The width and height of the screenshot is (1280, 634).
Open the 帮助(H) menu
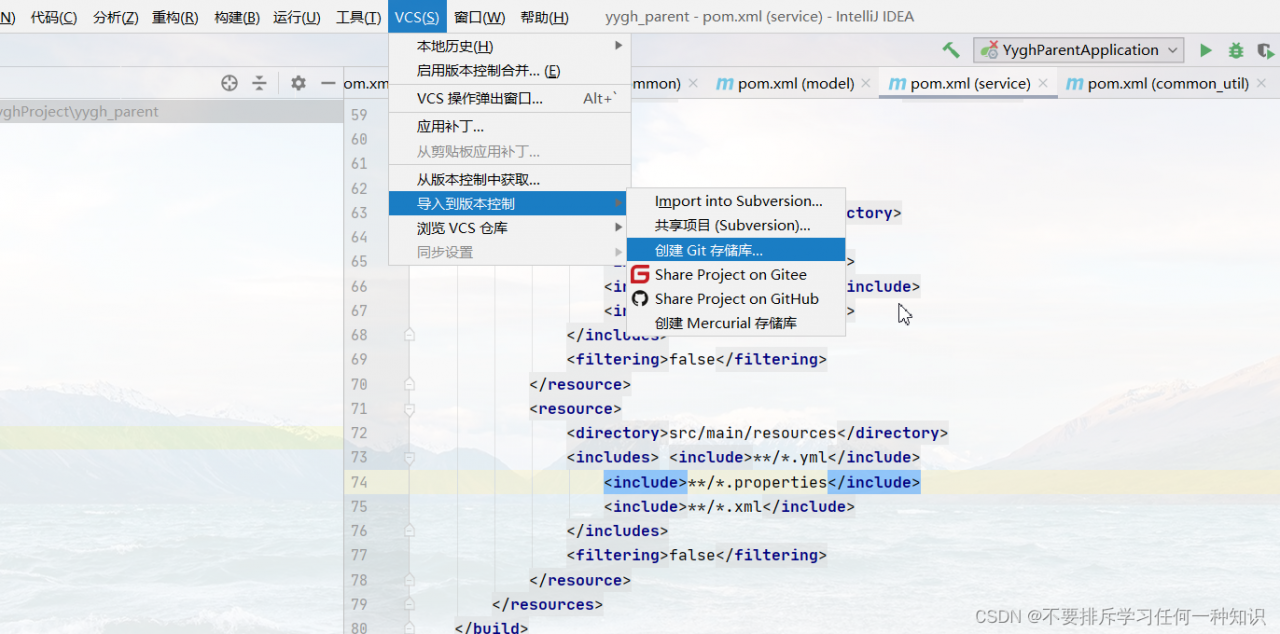click(x=544, y=17)
